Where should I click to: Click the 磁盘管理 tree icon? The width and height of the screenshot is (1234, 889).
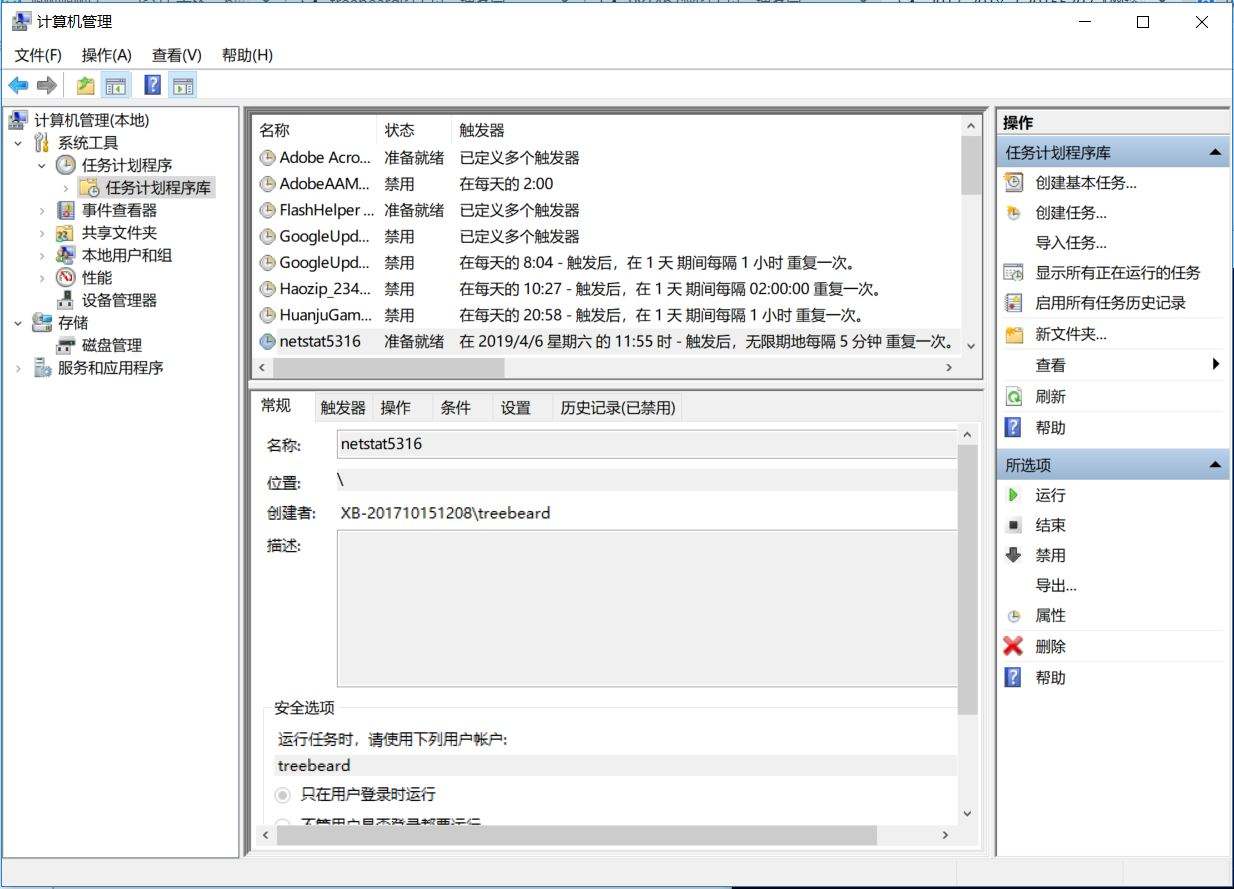click(66, 345)
